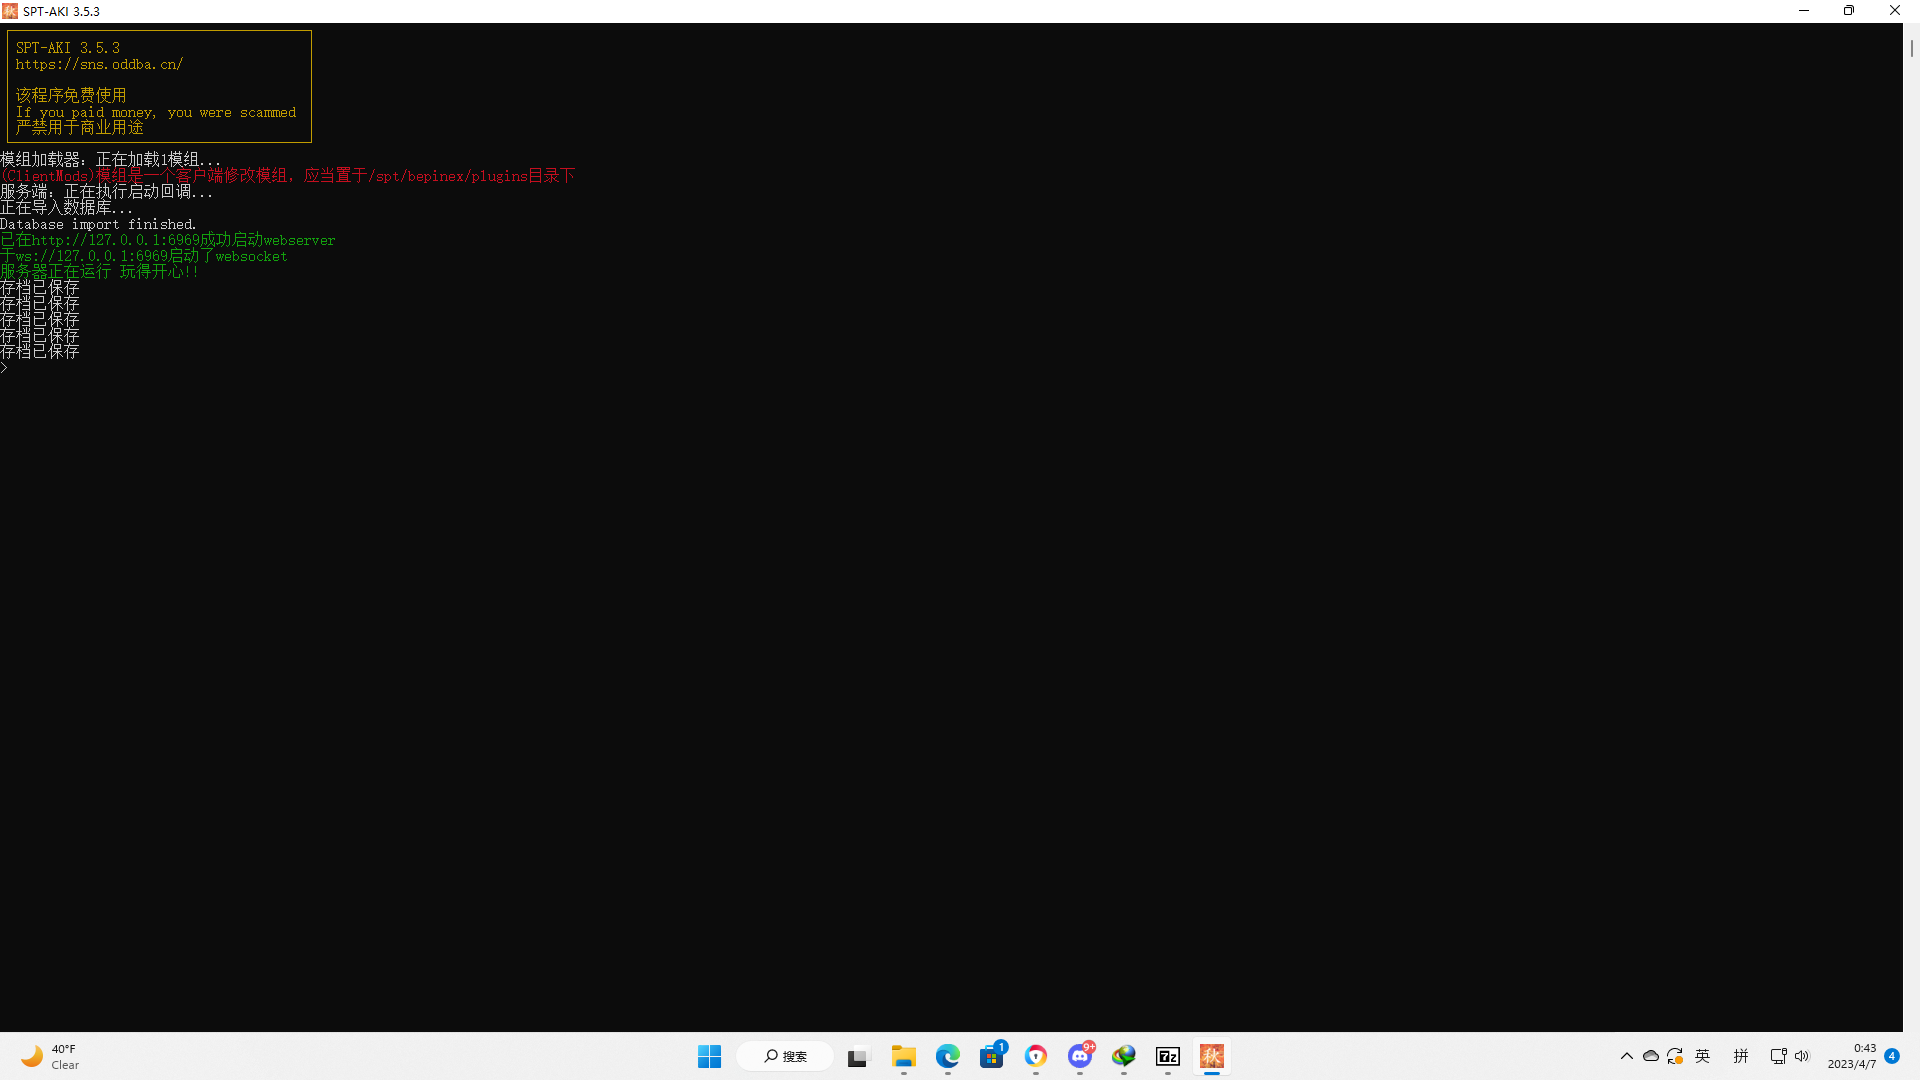The image size is (1920, 1080).
Task: Expand widgets via the 40°F weather button
Action: (48, 1056)
